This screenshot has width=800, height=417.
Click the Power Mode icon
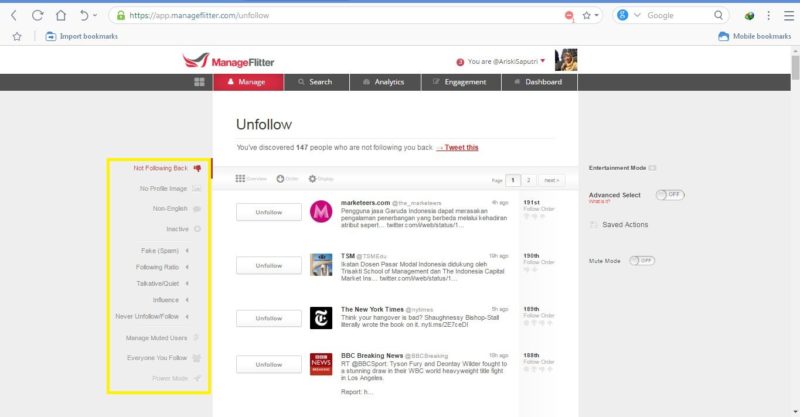pyautogui.click(x=197, y=378)
